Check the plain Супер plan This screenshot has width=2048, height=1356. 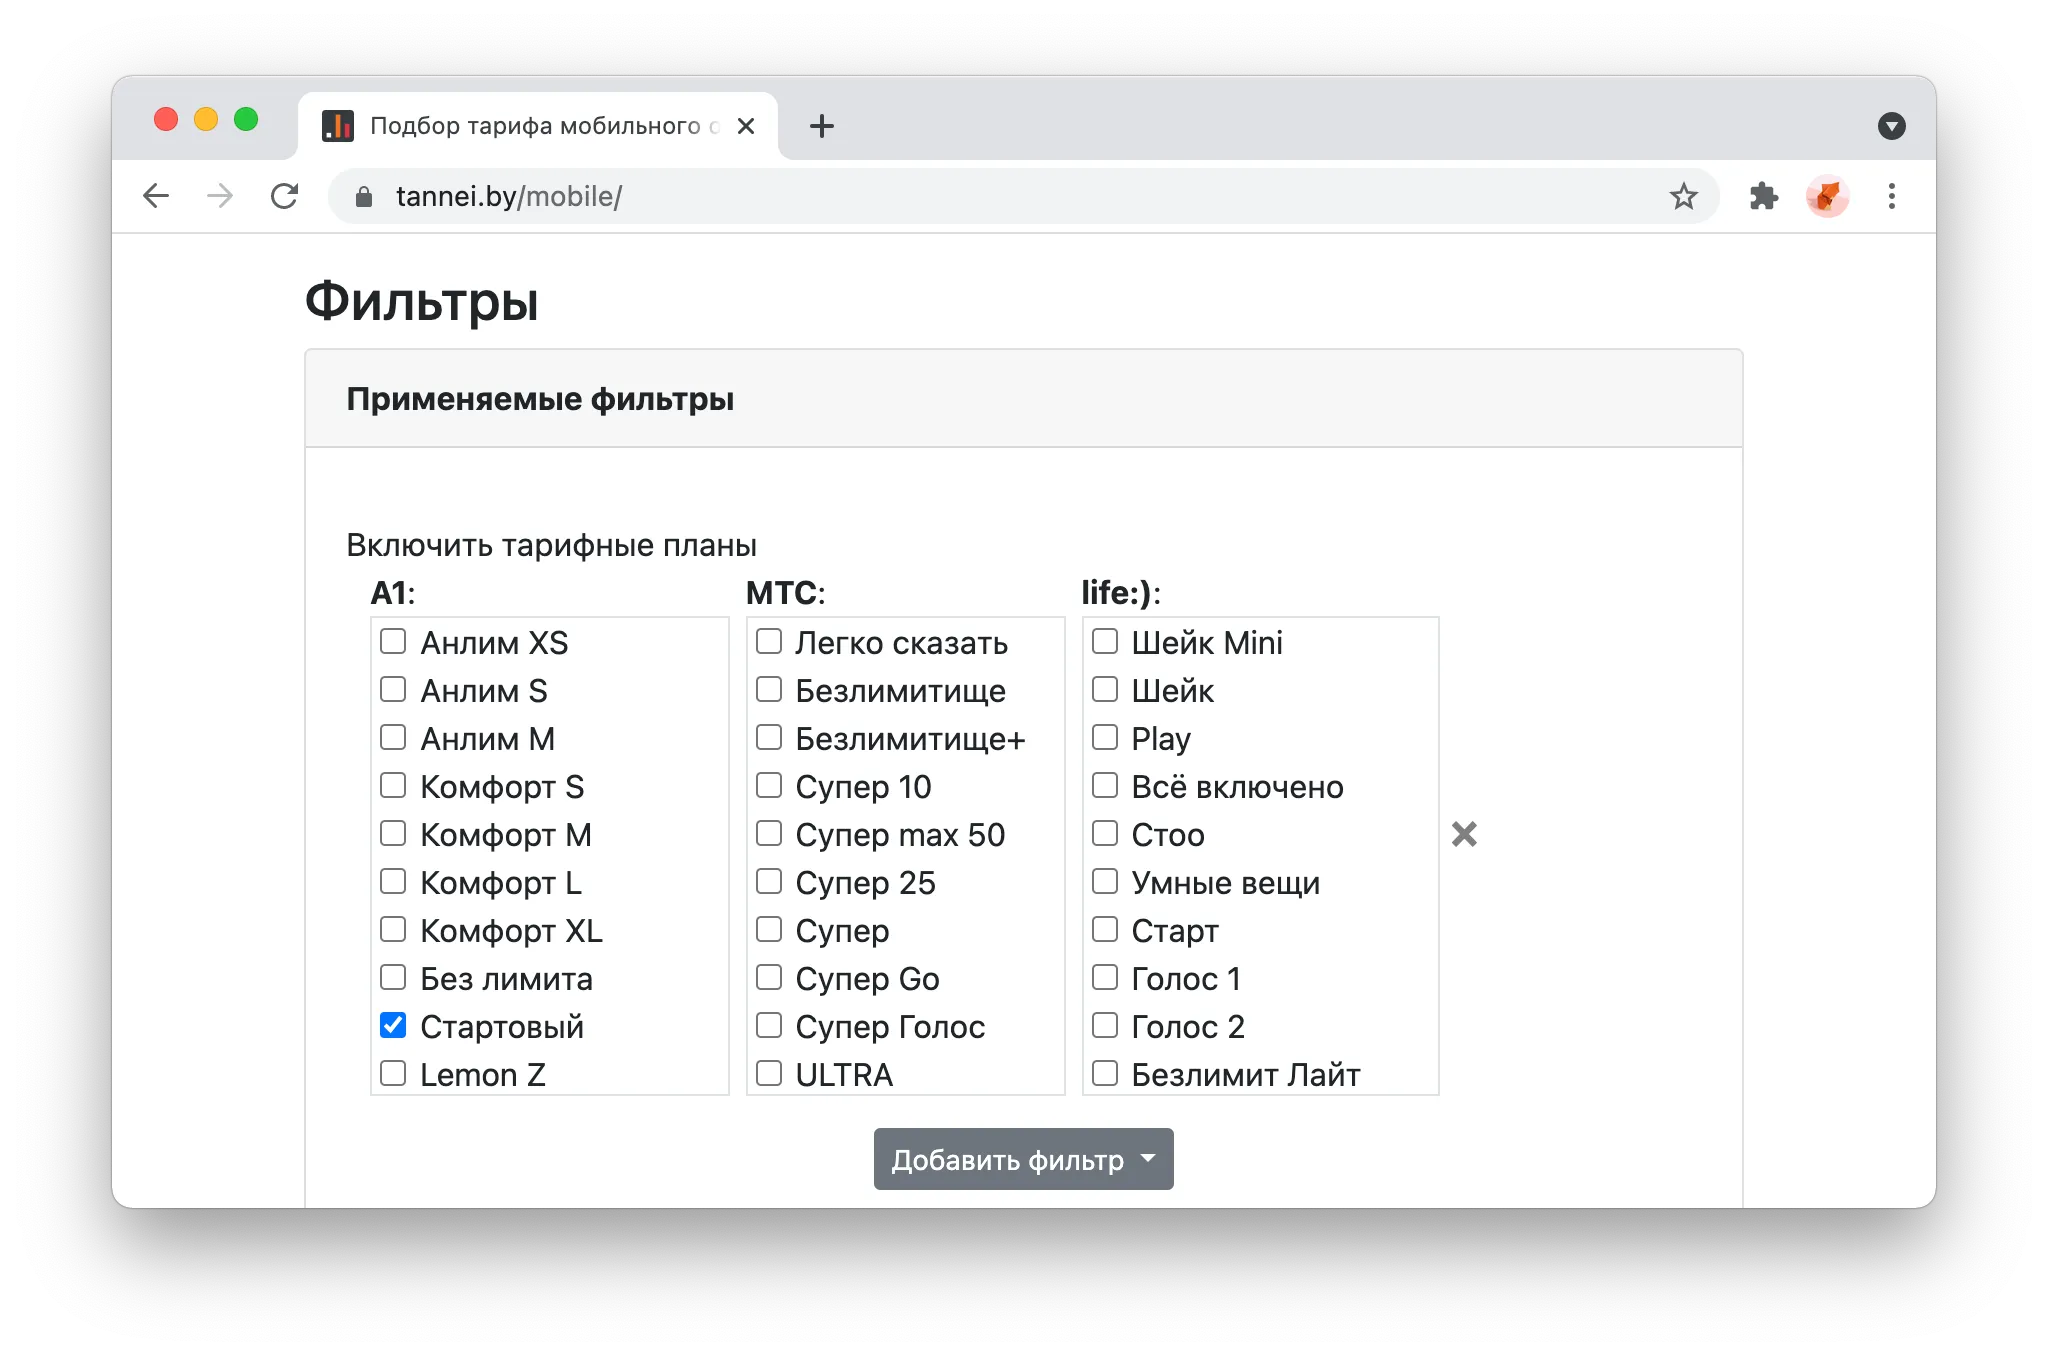[769, 929]
